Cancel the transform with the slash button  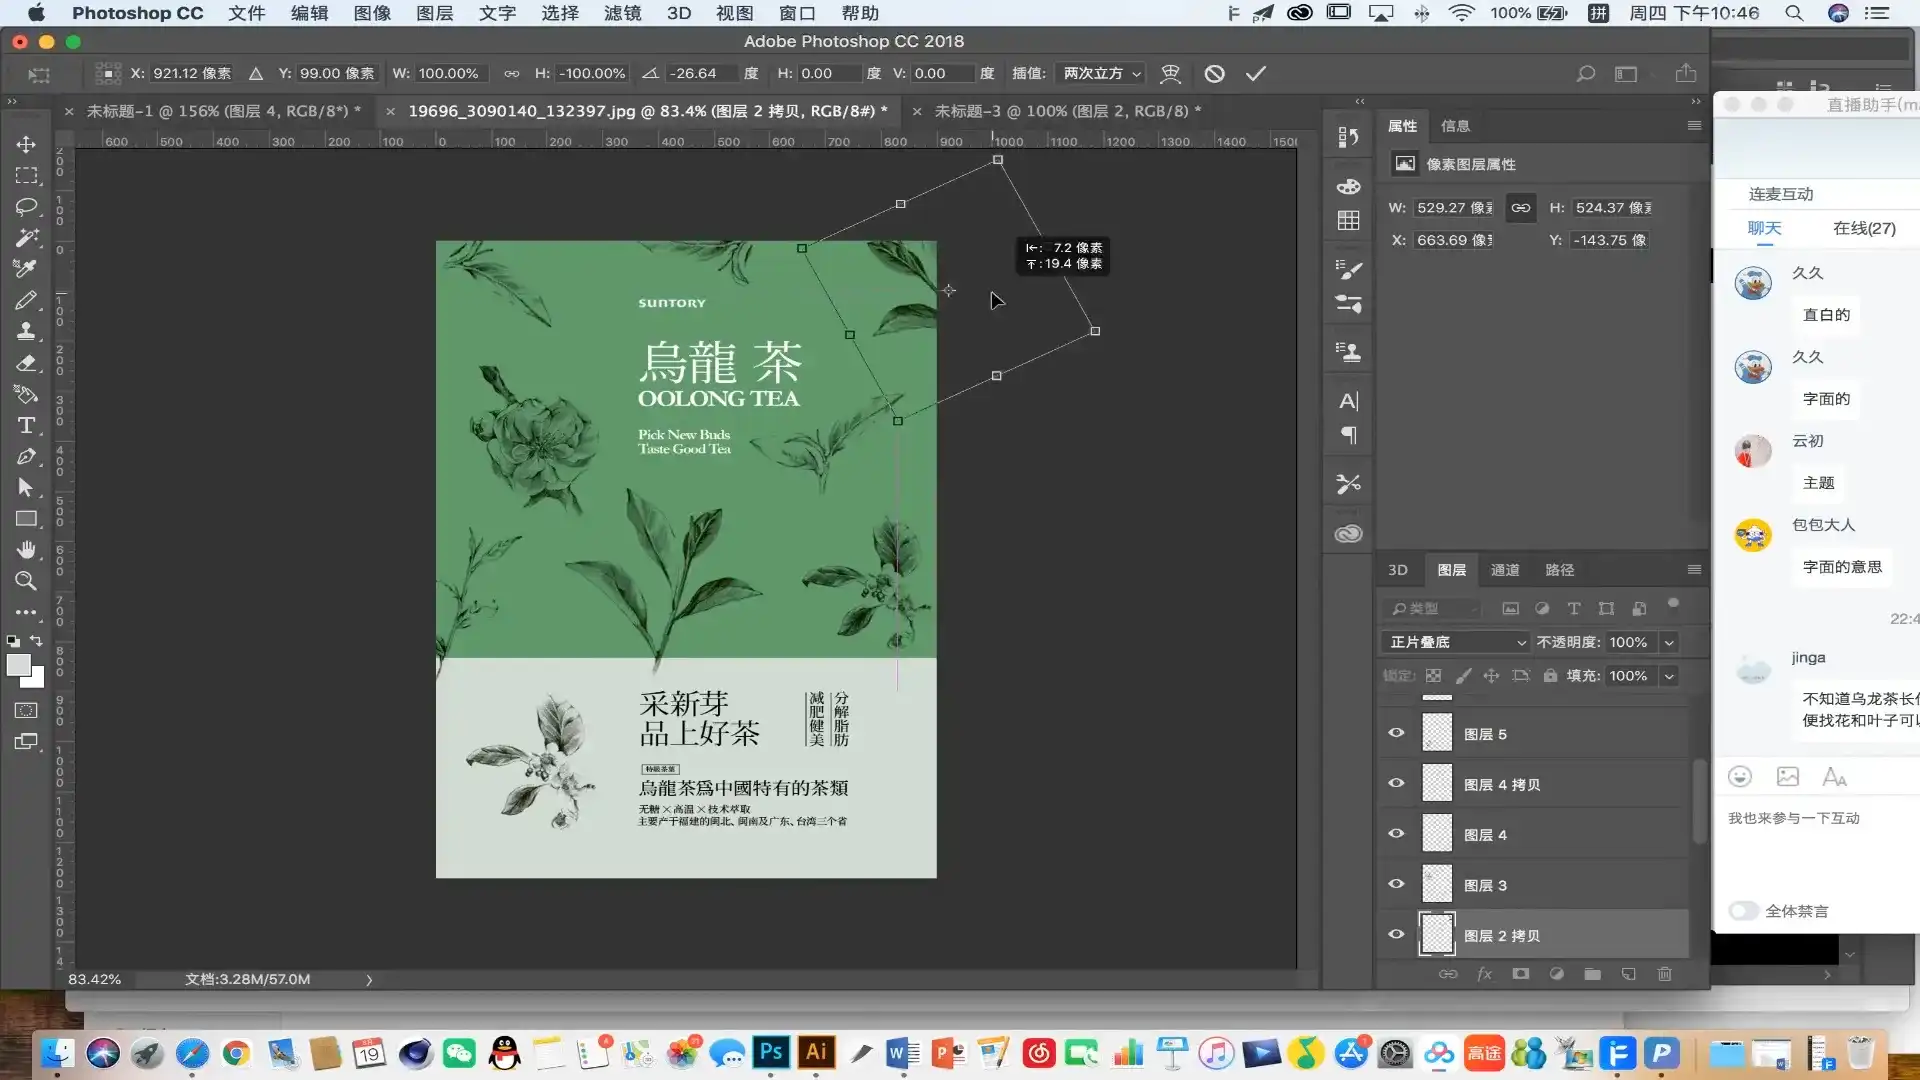click(x=1215, y=73)
